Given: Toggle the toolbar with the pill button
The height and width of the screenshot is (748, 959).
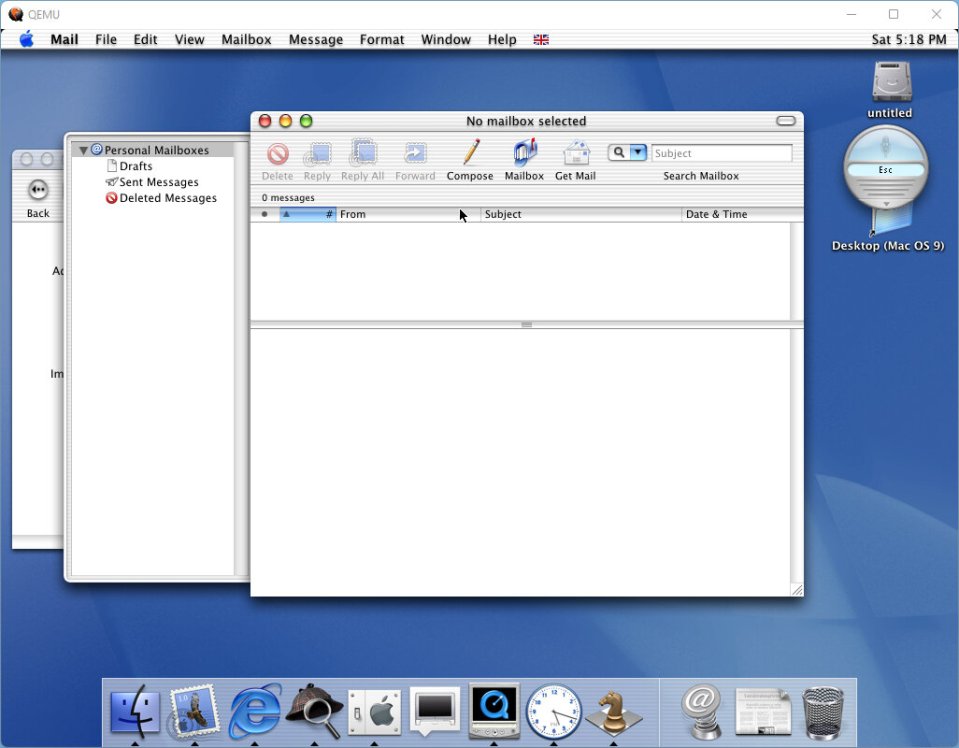Looking at the screenshot, I should (786, 121).
